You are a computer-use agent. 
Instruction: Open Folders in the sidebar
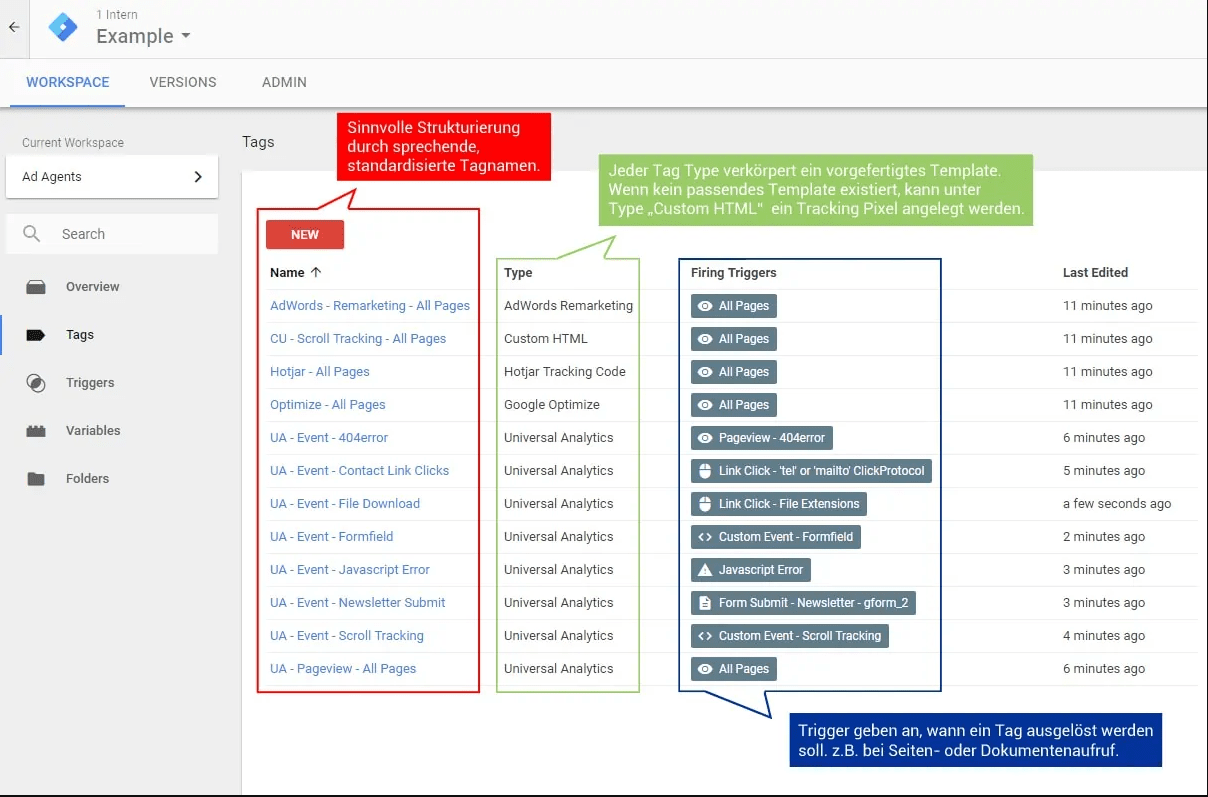click(x=87, y=479)
